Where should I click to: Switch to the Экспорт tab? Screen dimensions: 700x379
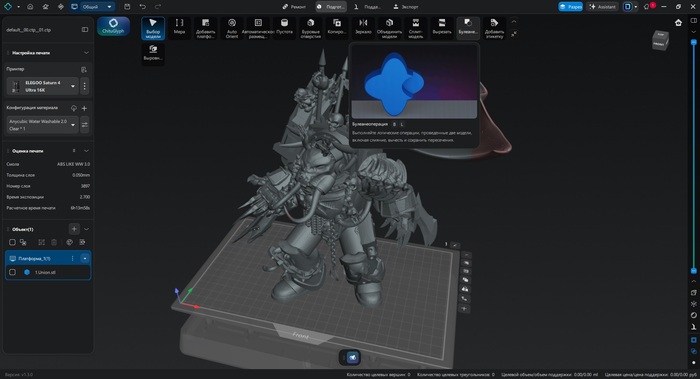(406, 7)
